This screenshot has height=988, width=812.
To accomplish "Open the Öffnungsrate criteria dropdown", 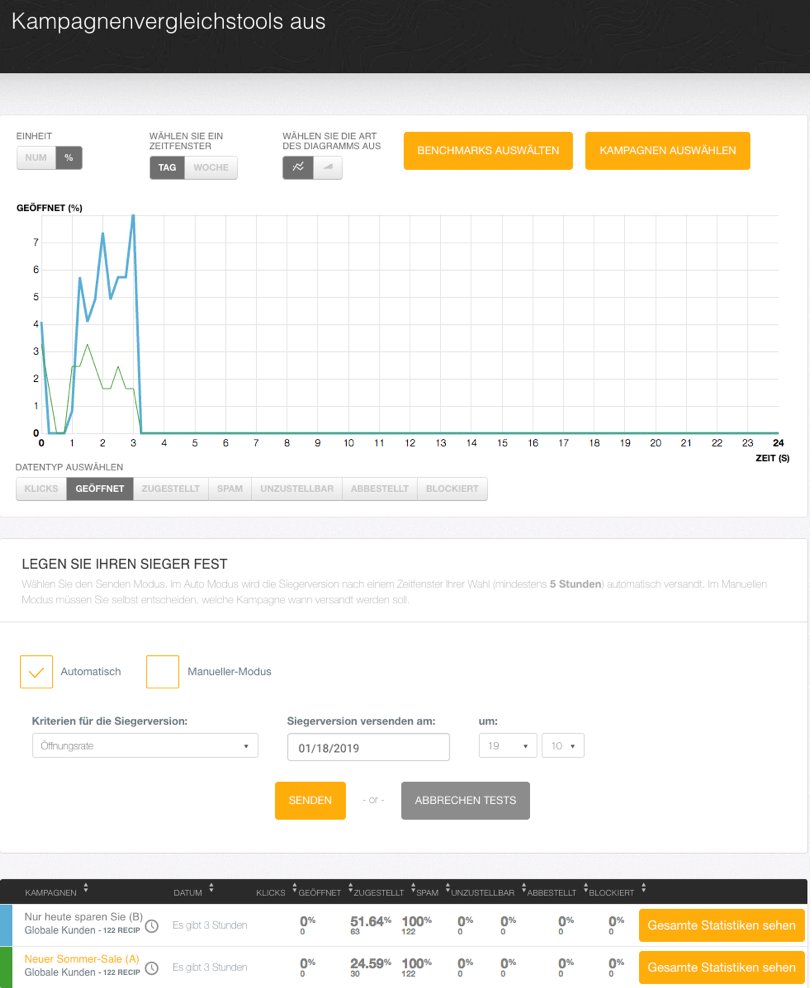I will coord(145,745).
